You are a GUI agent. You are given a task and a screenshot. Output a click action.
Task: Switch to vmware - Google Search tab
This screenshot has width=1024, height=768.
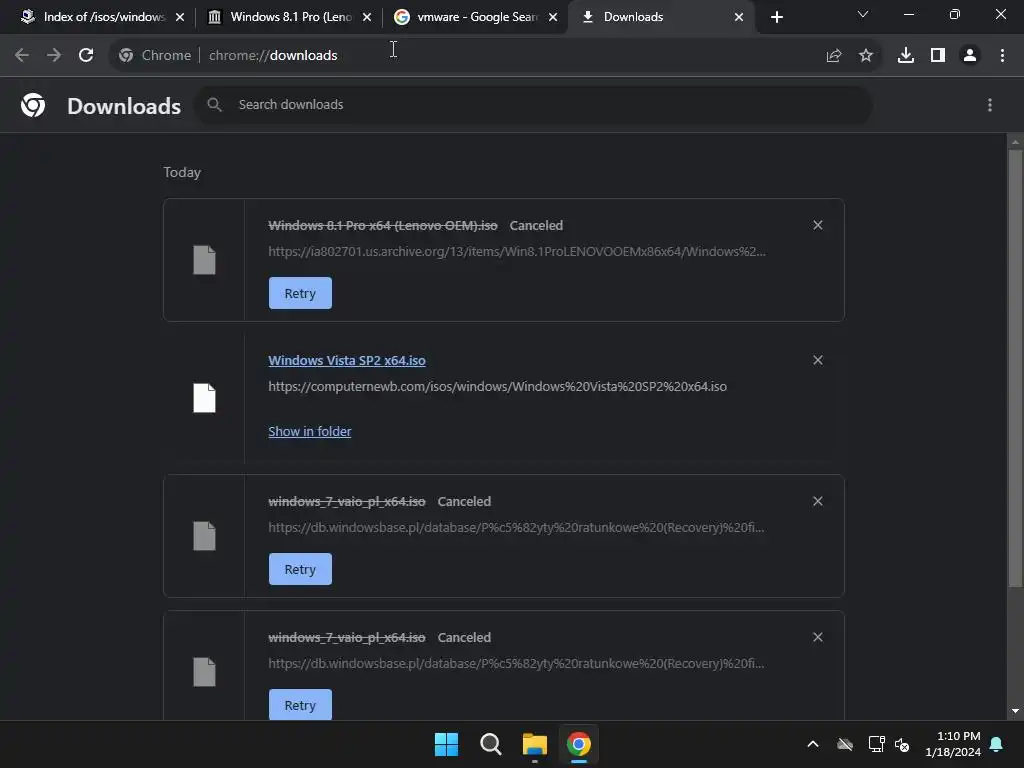[477, 17]
